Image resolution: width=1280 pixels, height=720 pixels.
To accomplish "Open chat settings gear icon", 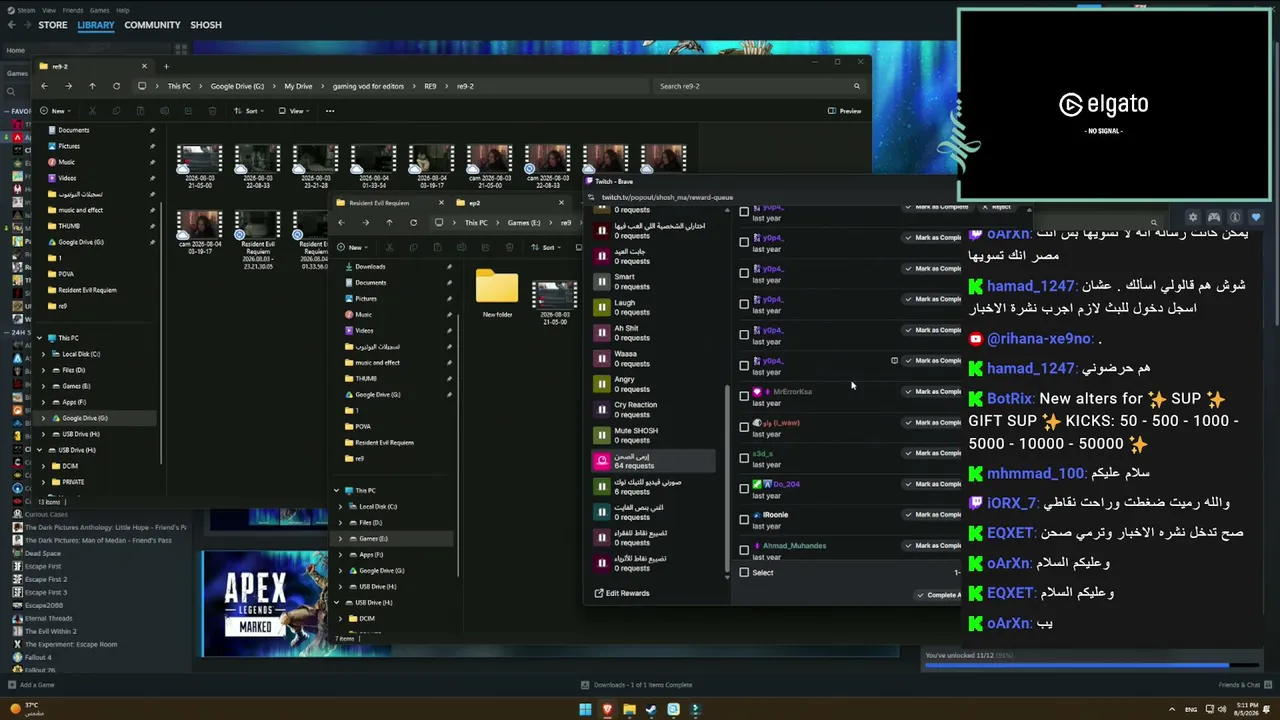I will [1192, 217].
